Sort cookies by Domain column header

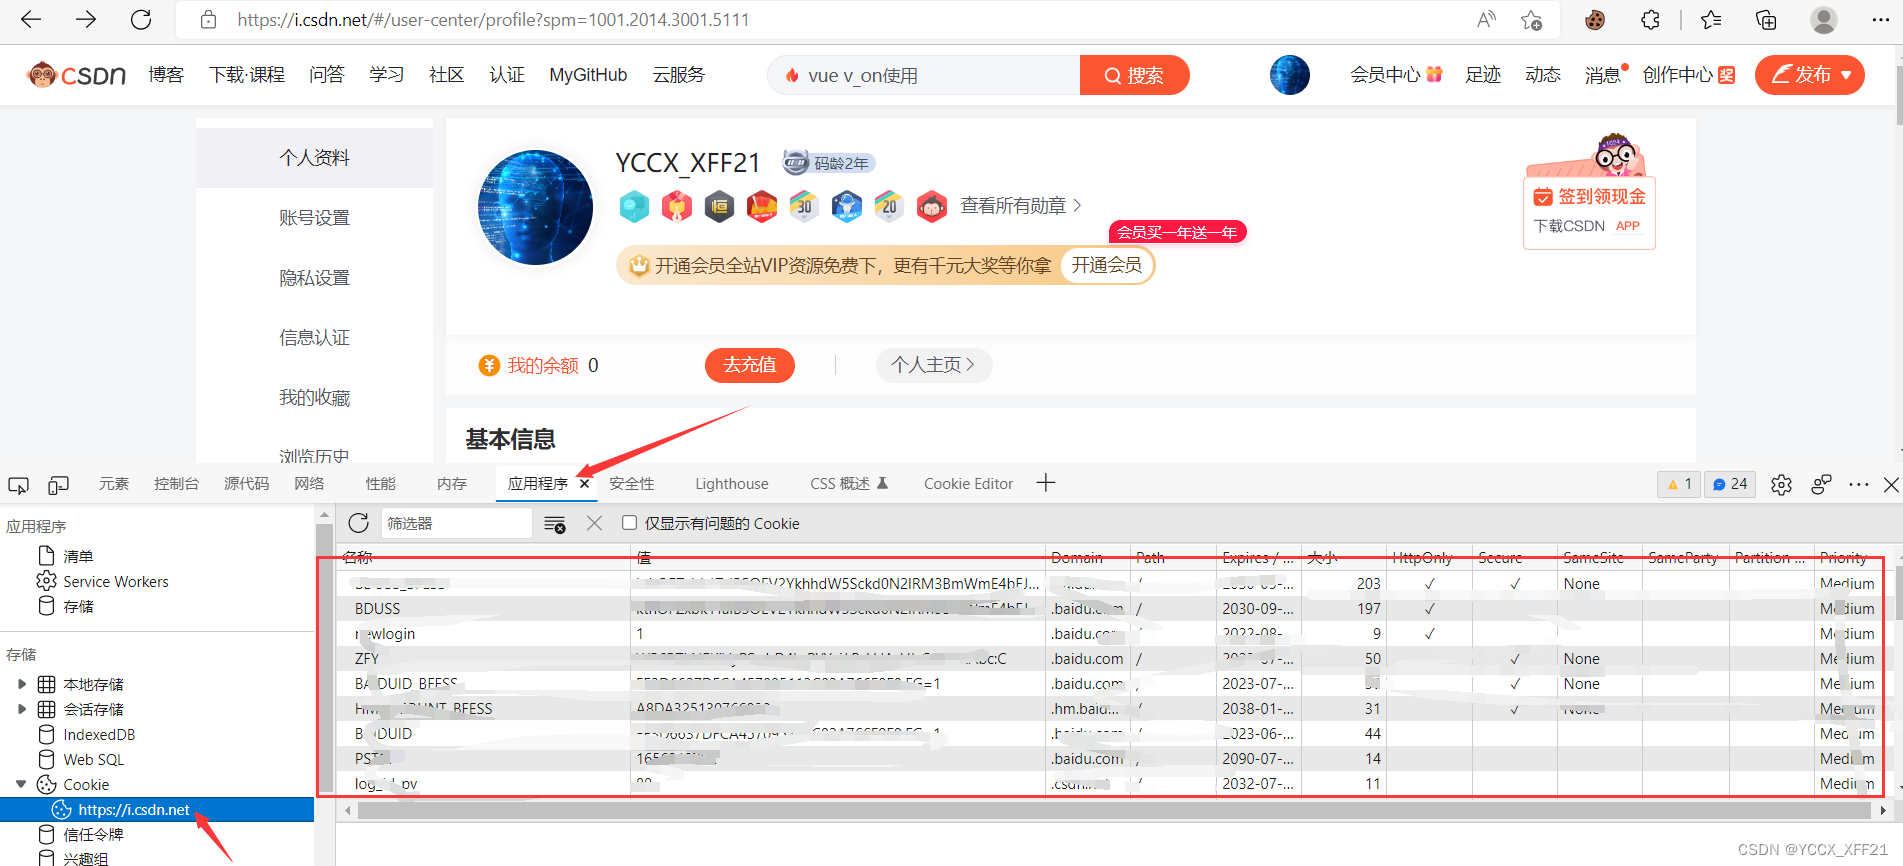[1089, 557]
